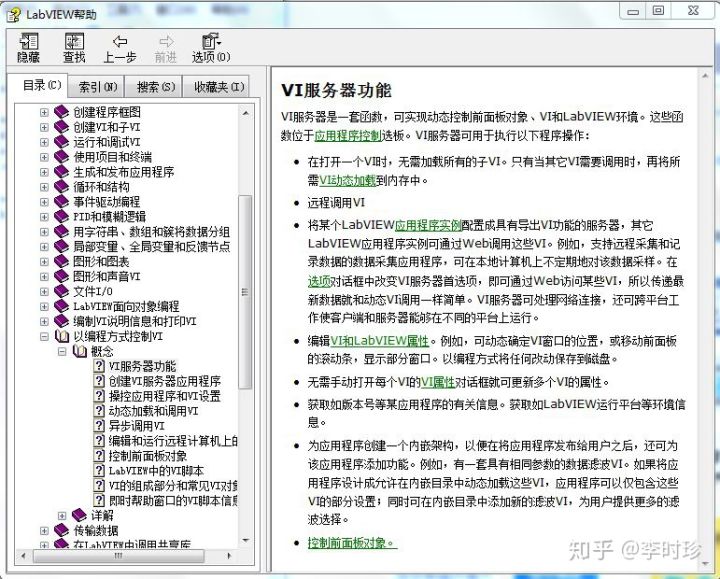Expand the 循环和结构 tree node
The height and width of the screenshot is (579, 720).
click(x=44, y=187)
